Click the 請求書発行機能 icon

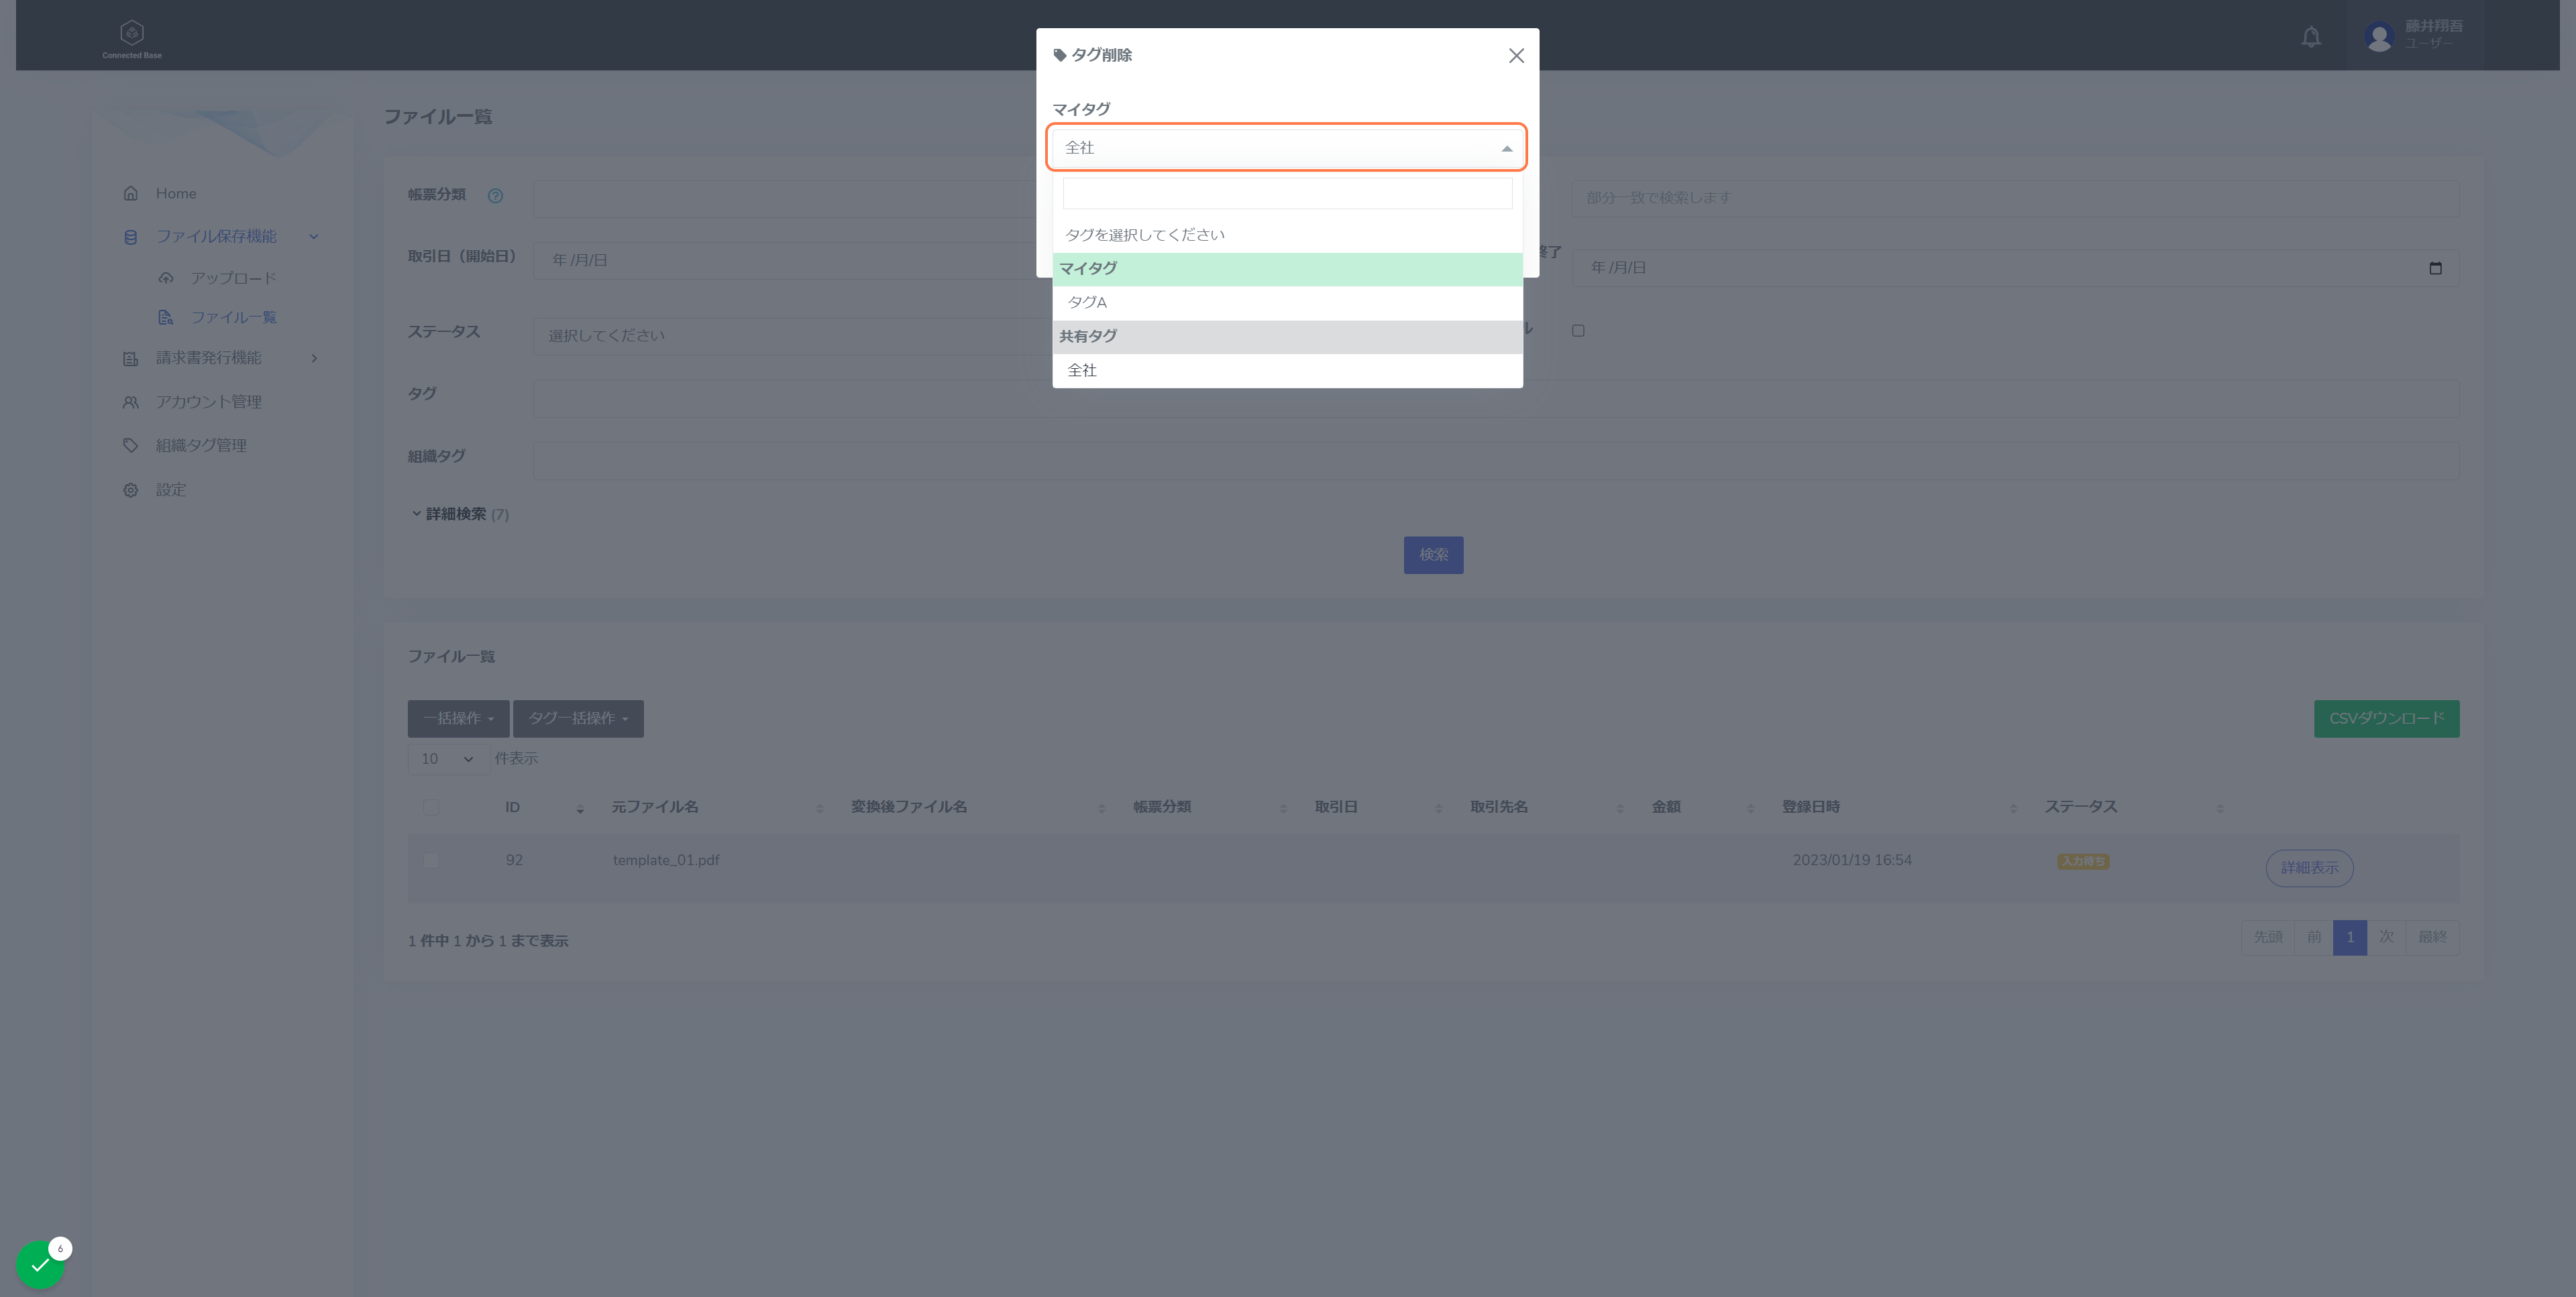(130, 358)
